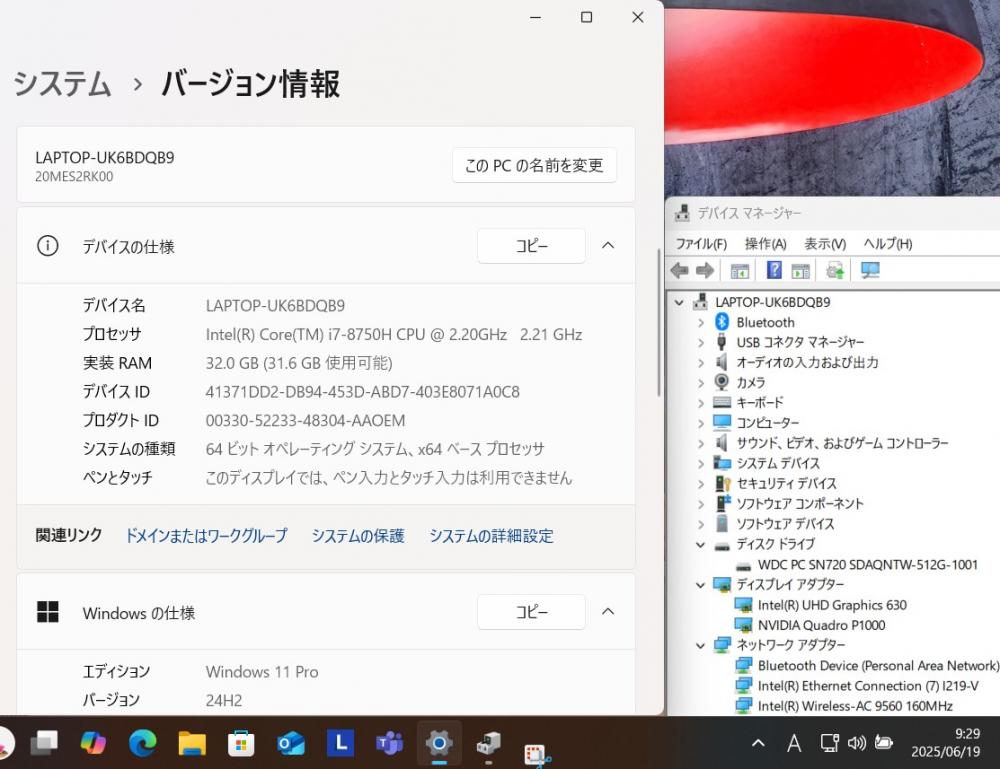
Task: Open the システムの詳細設定 link
Action: [491, 536]
